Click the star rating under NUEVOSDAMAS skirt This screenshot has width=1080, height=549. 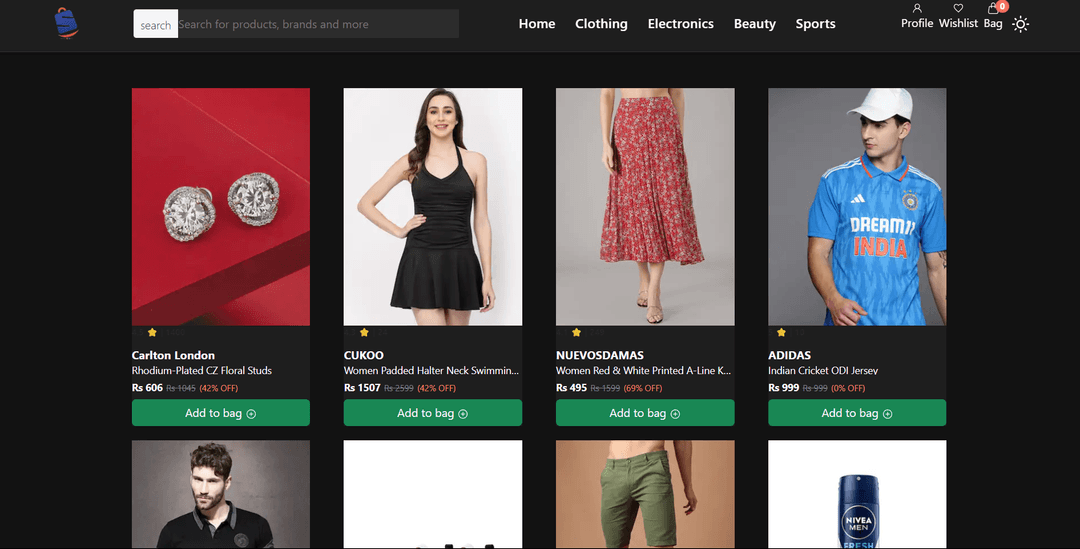(x=577, y=333)
